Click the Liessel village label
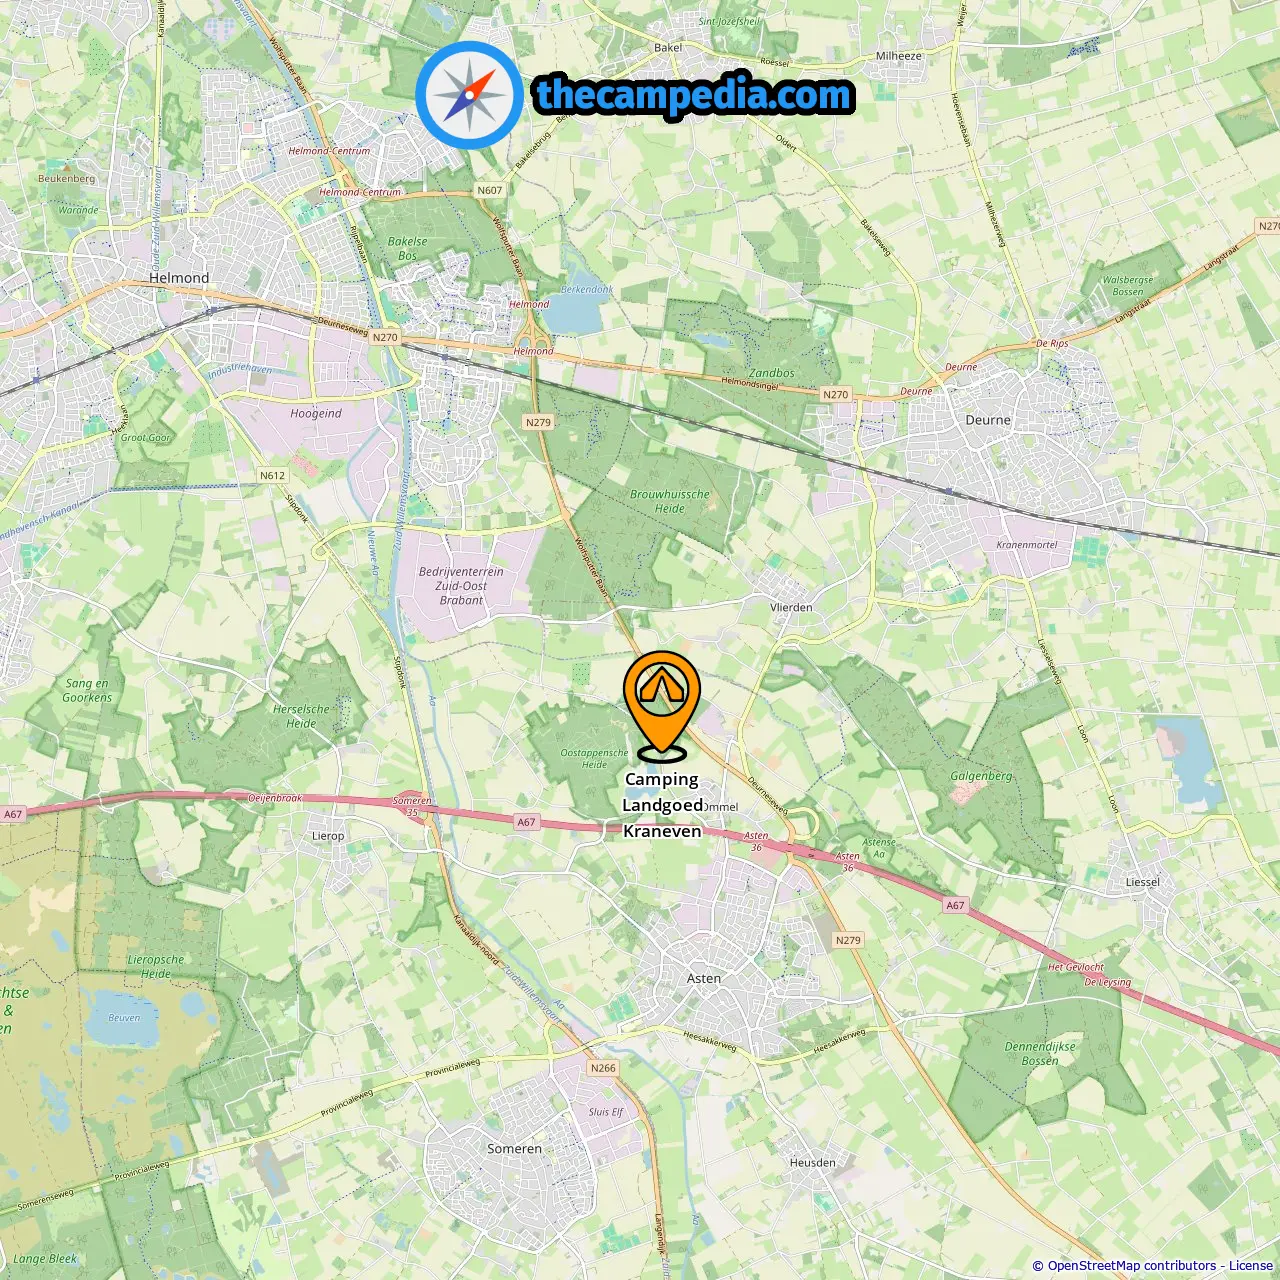The width and height of the screenshot is (1280, 1280). pos(1143,882)
